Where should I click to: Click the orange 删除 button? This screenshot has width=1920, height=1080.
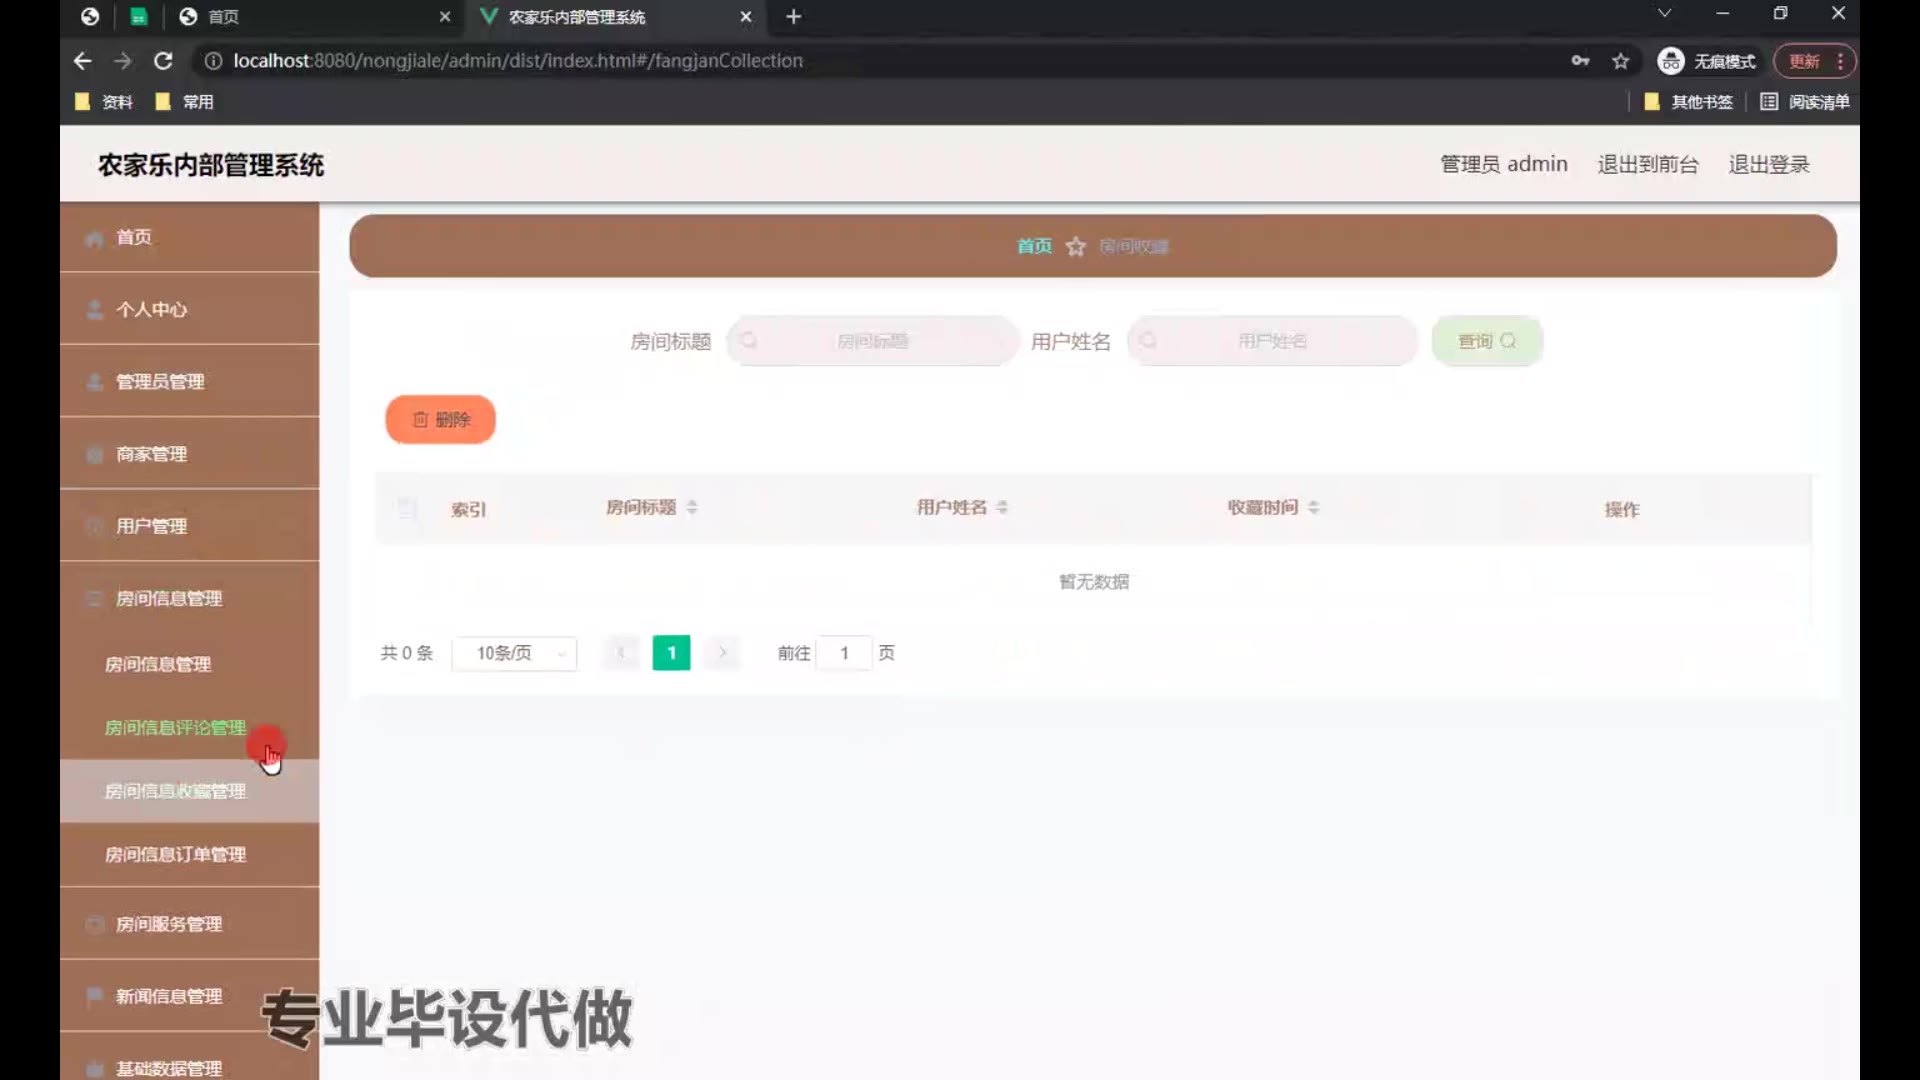(x=441, y=420)
